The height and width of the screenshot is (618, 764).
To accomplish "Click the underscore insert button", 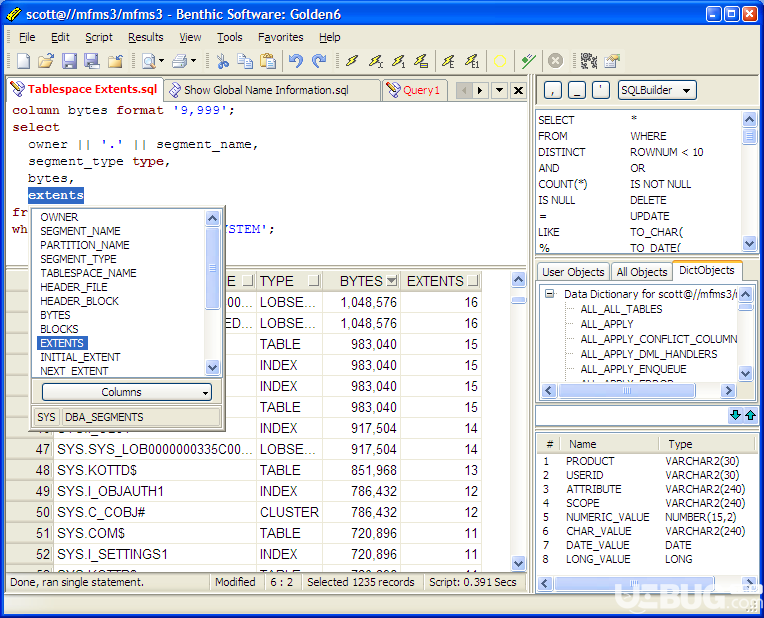I will pyautogui.click(x=577, y=90).
